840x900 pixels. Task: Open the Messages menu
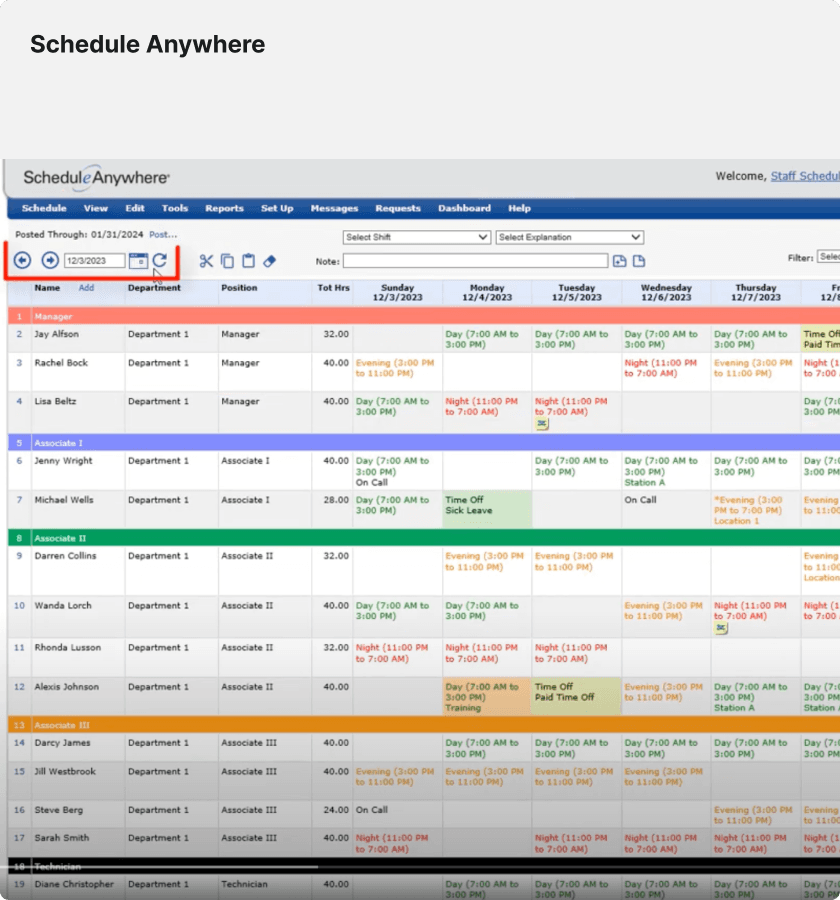click(334, 208)
